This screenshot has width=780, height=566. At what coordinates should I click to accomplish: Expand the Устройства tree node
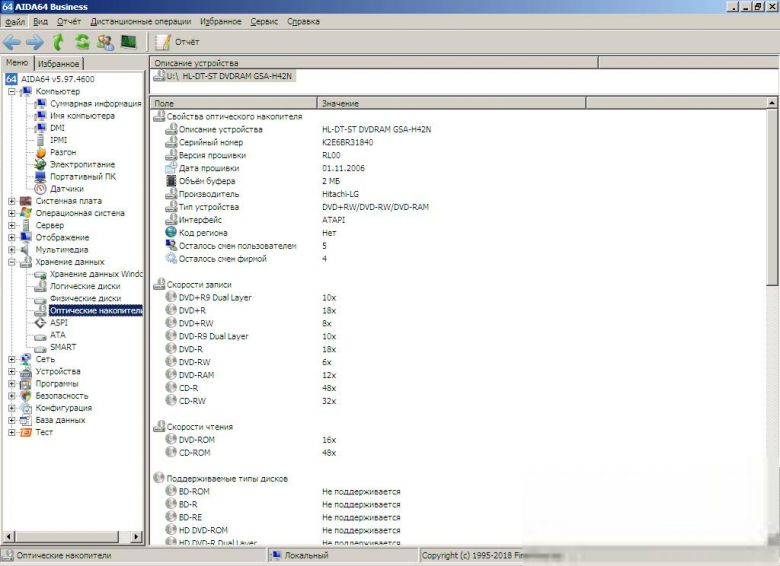point(11,372)
